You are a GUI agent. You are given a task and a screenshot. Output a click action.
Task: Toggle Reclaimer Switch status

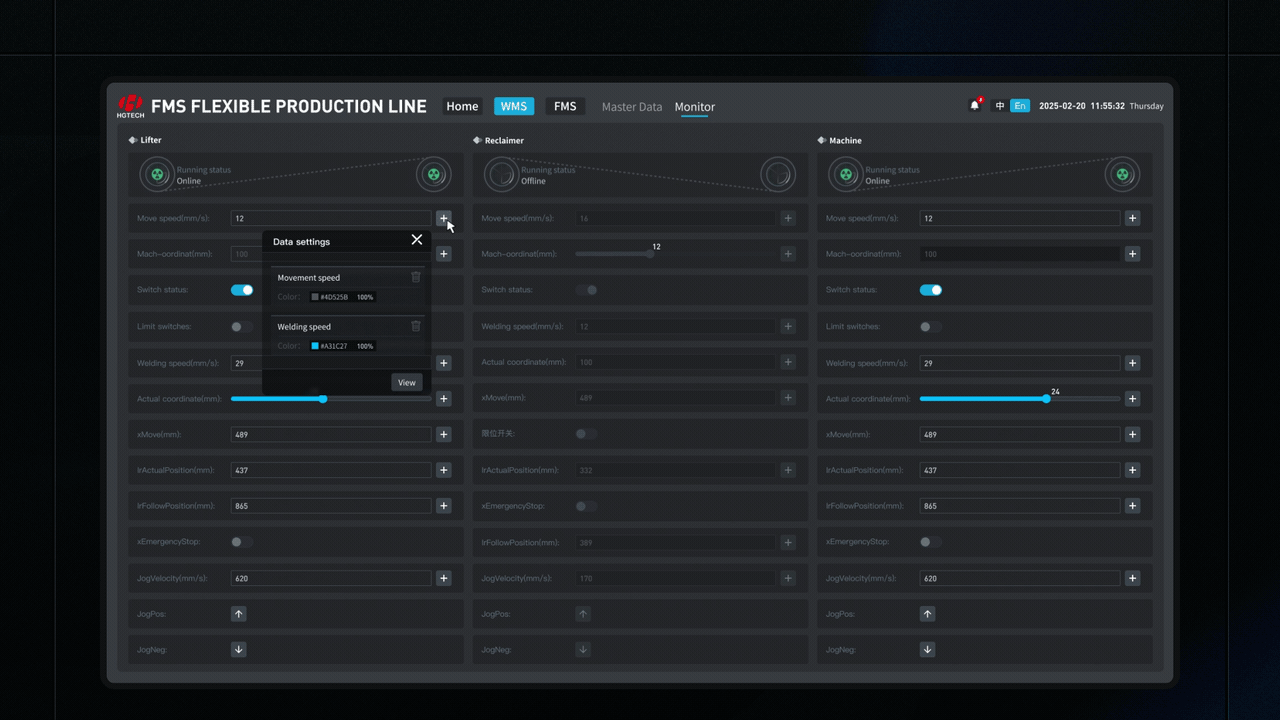pyautogui.click(x=587, y=290)
